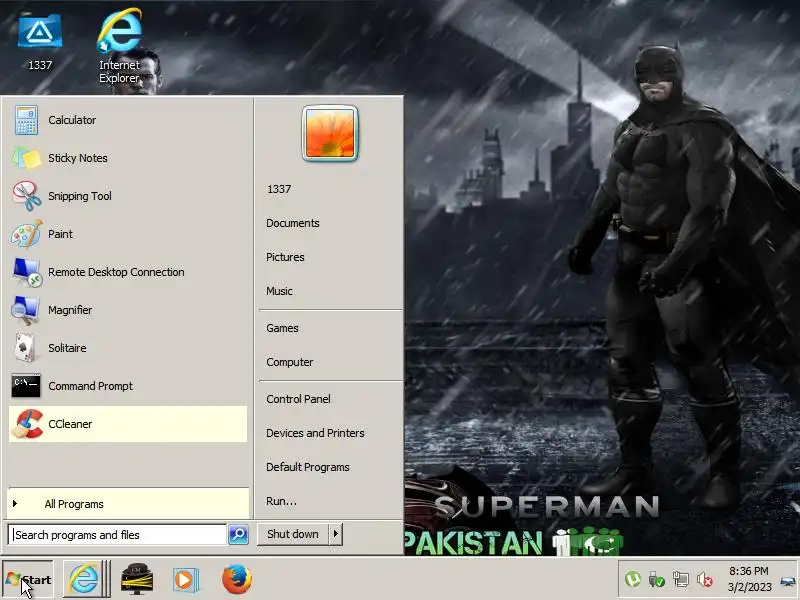
Task: Expand All Programs list
Action: click(128, 504)
